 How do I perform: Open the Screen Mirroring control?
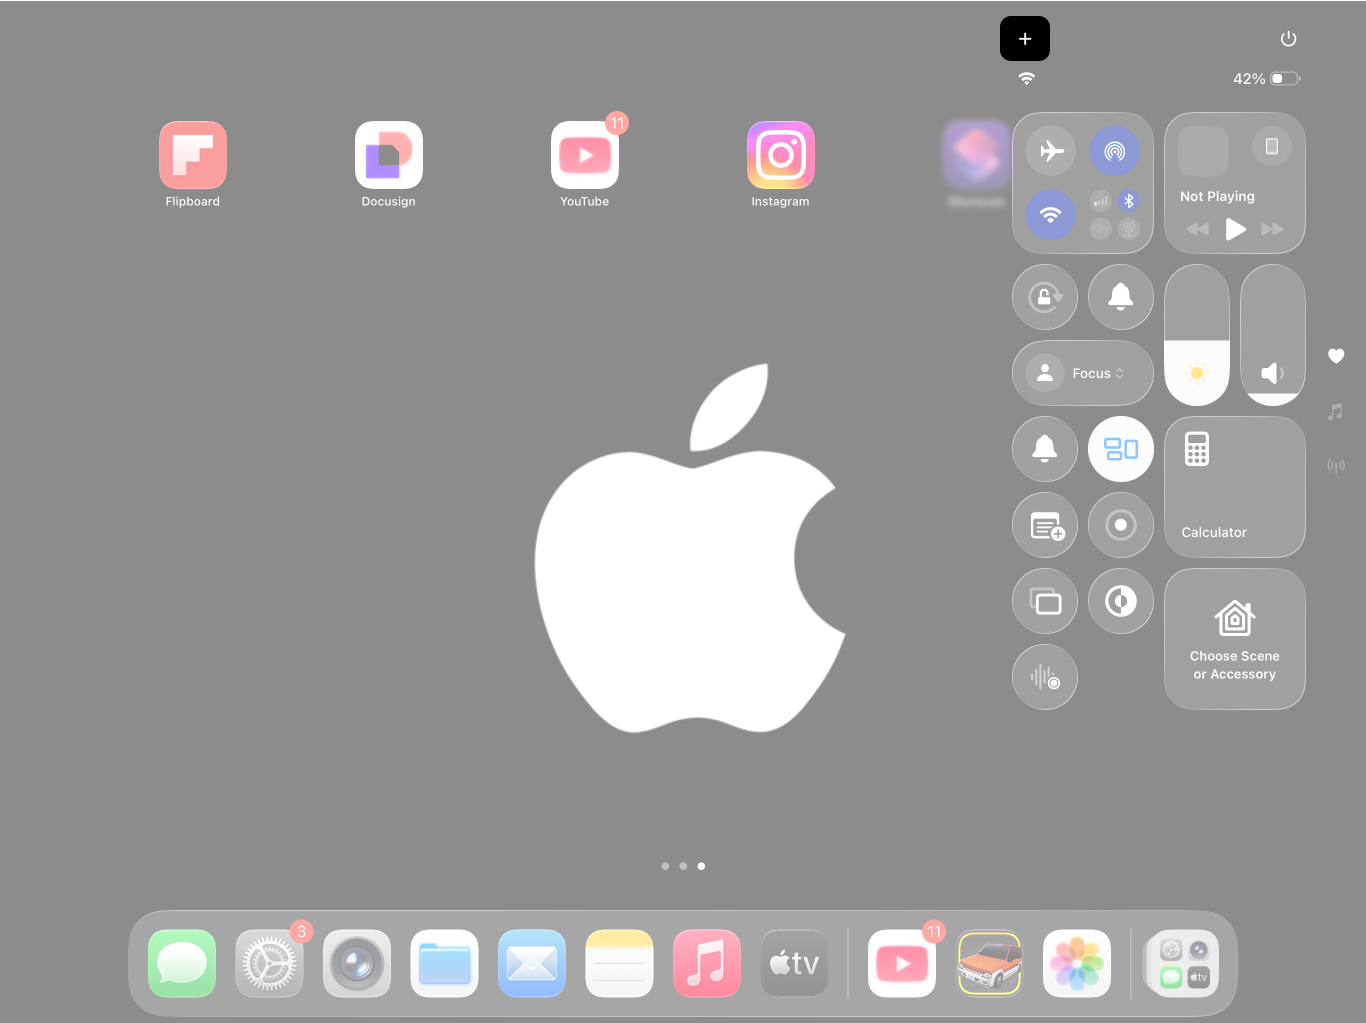point(1045,601)
